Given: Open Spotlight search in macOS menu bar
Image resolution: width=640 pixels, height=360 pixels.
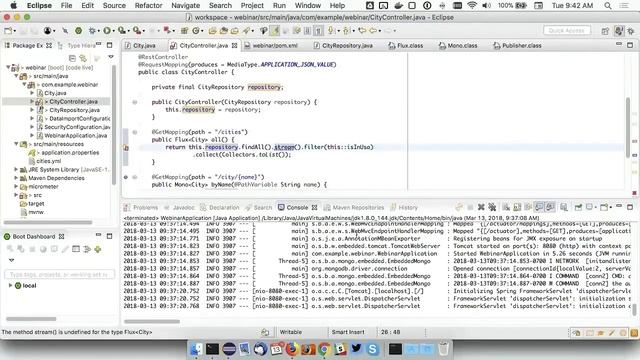Looking at the screenshot, I should click(608, 5).
